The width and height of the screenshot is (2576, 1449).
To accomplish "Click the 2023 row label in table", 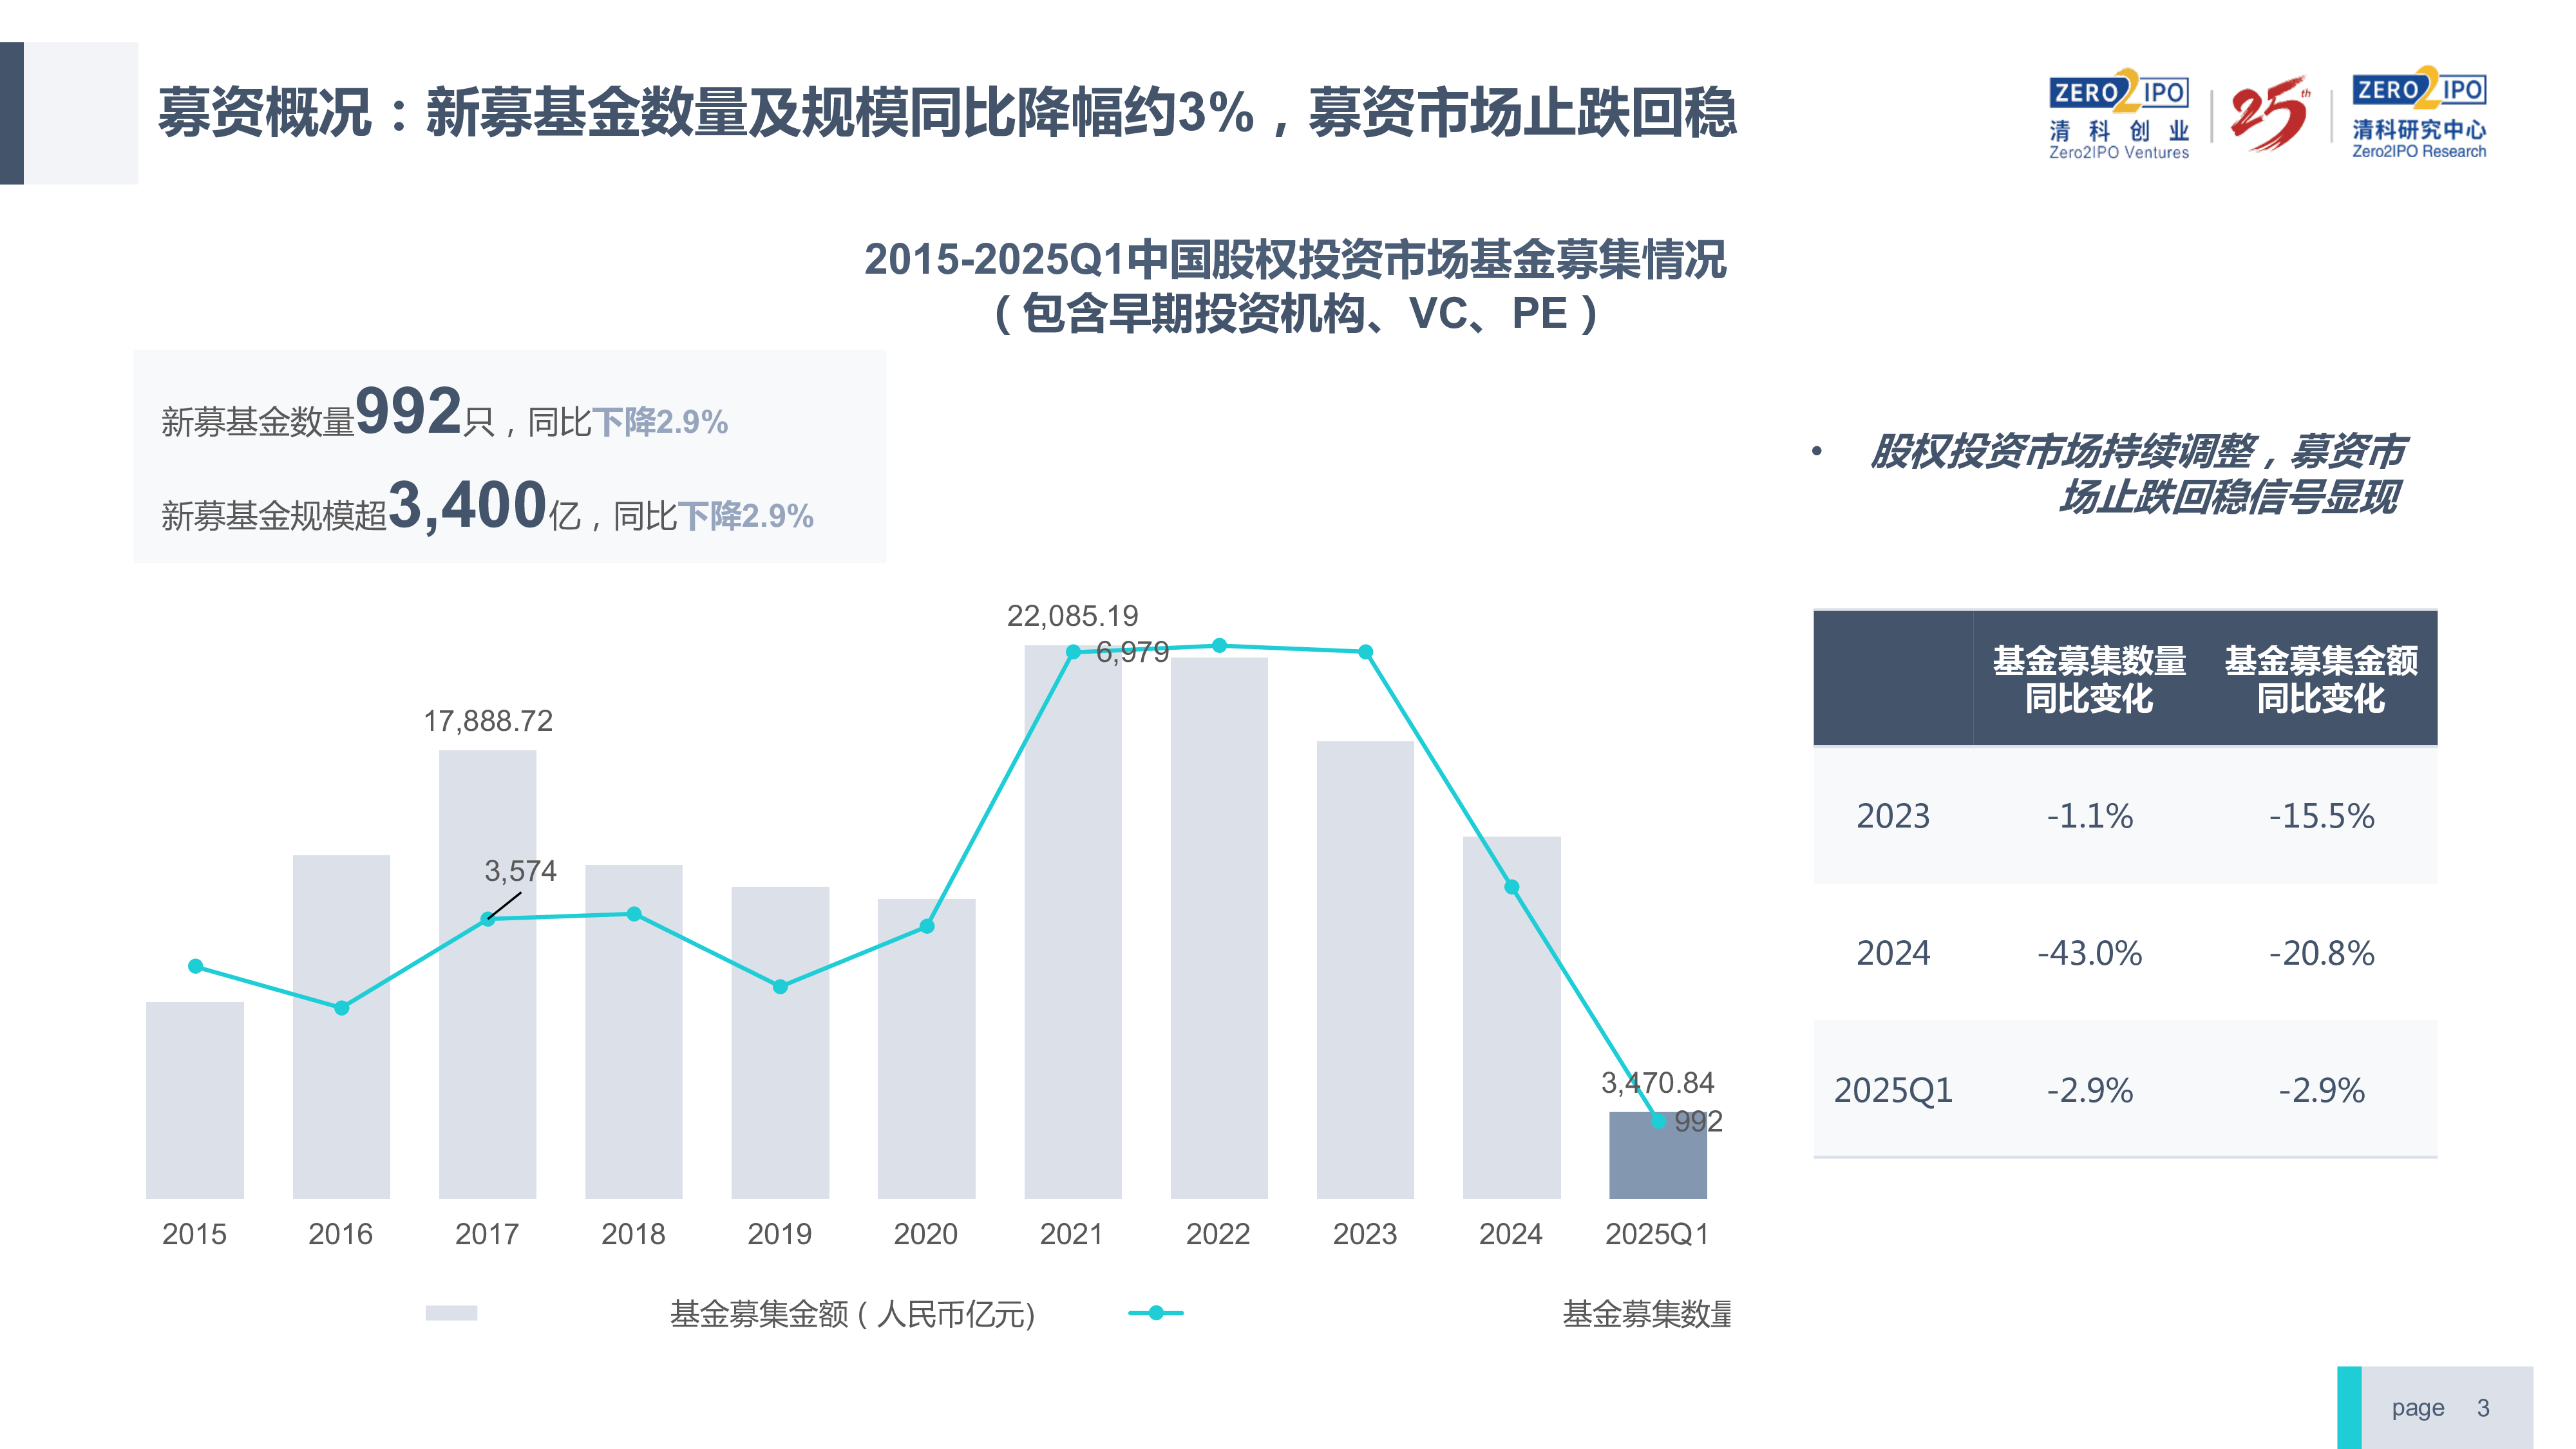I will pyautogui.click(x=1893, y=816).
